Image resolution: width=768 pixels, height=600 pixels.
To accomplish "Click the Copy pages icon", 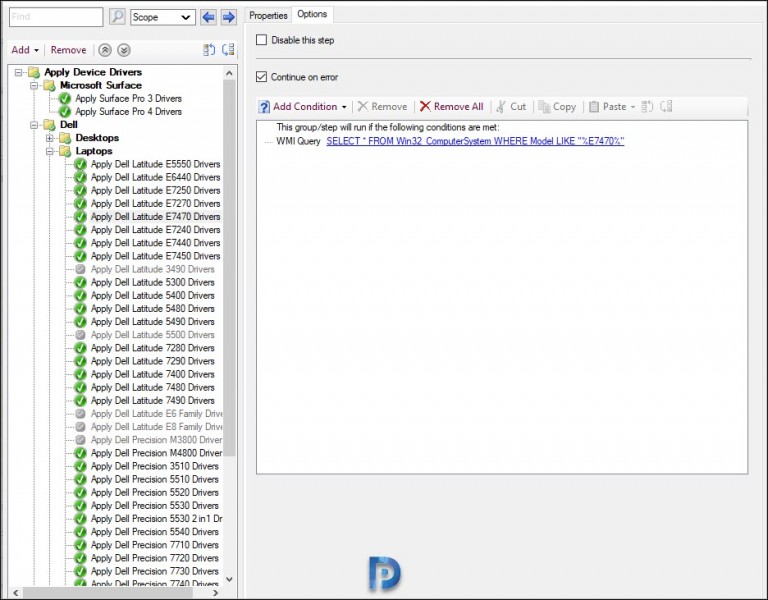I will point(544,106).
